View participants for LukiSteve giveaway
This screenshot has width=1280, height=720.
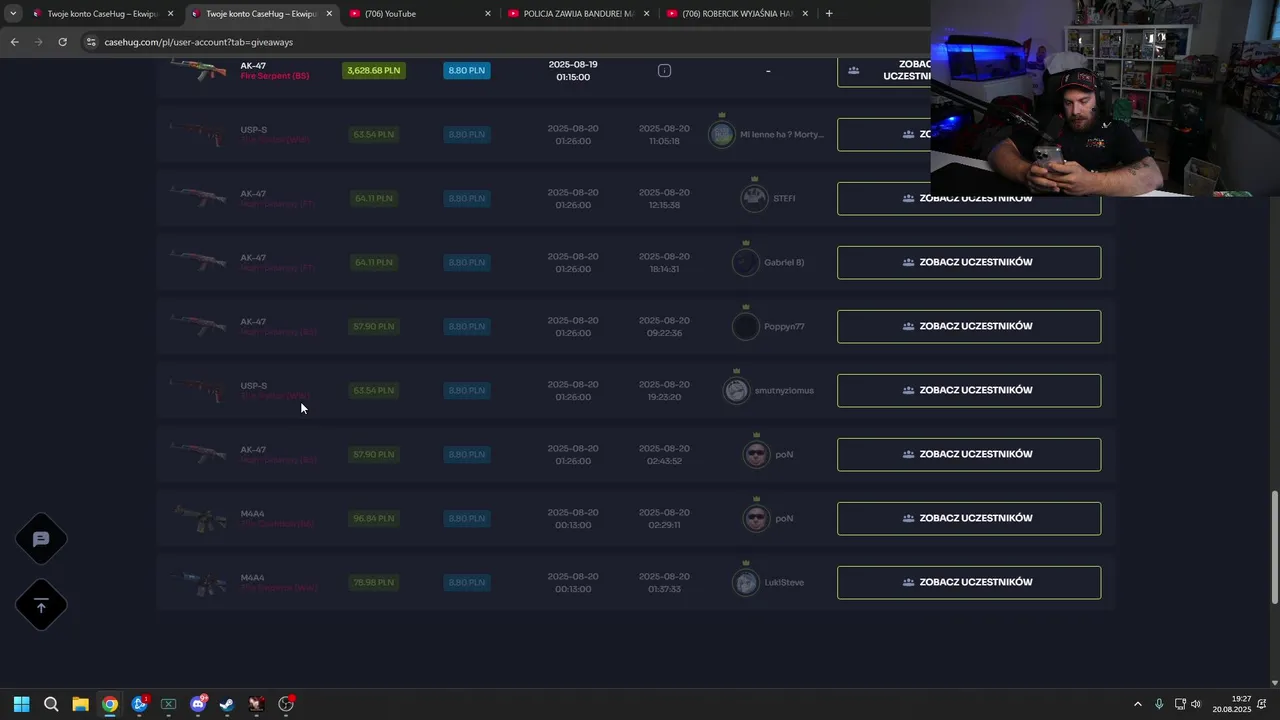coord(969,582)
